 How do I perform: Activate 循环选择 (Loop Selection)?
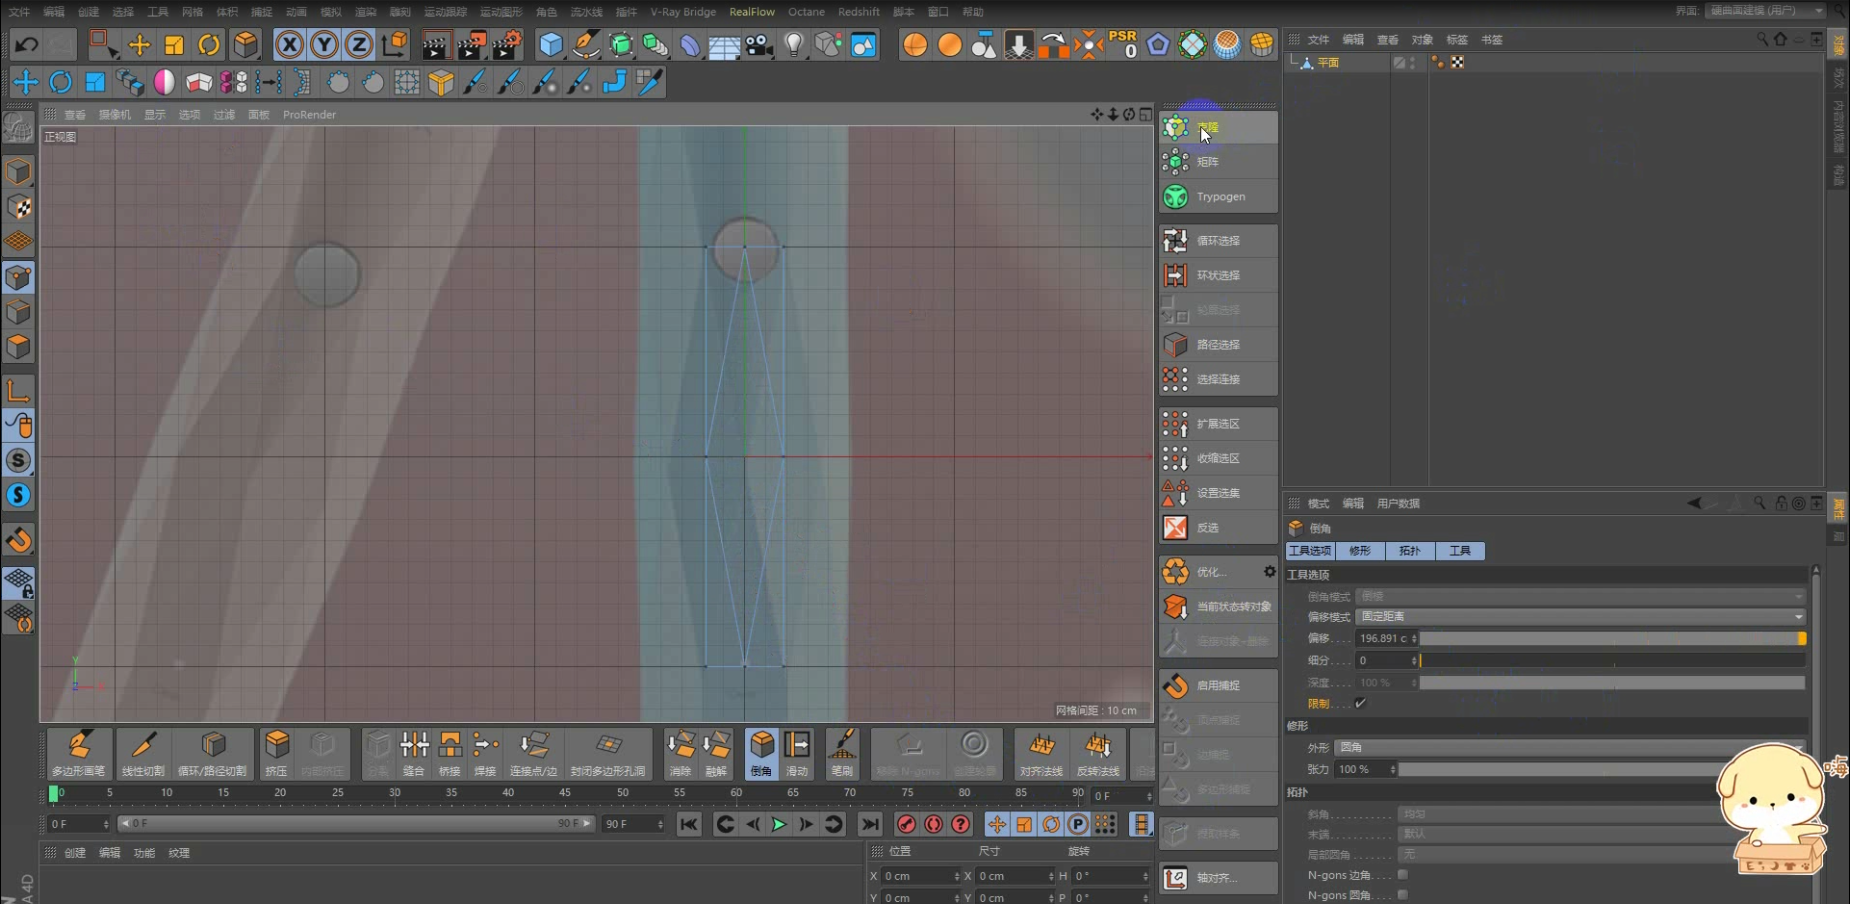tap(1218, 241)
